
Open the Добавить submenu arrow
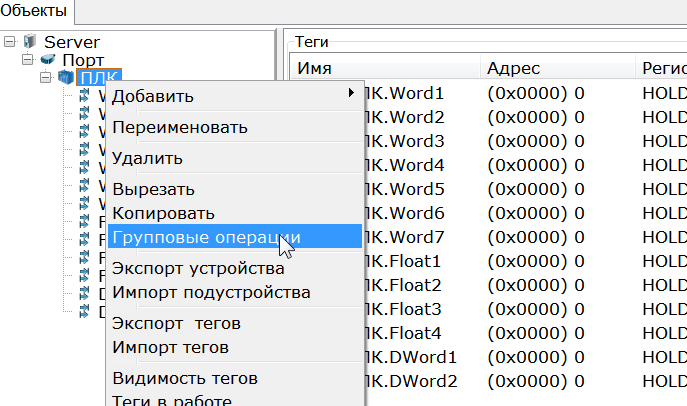[x=351, y=95]
